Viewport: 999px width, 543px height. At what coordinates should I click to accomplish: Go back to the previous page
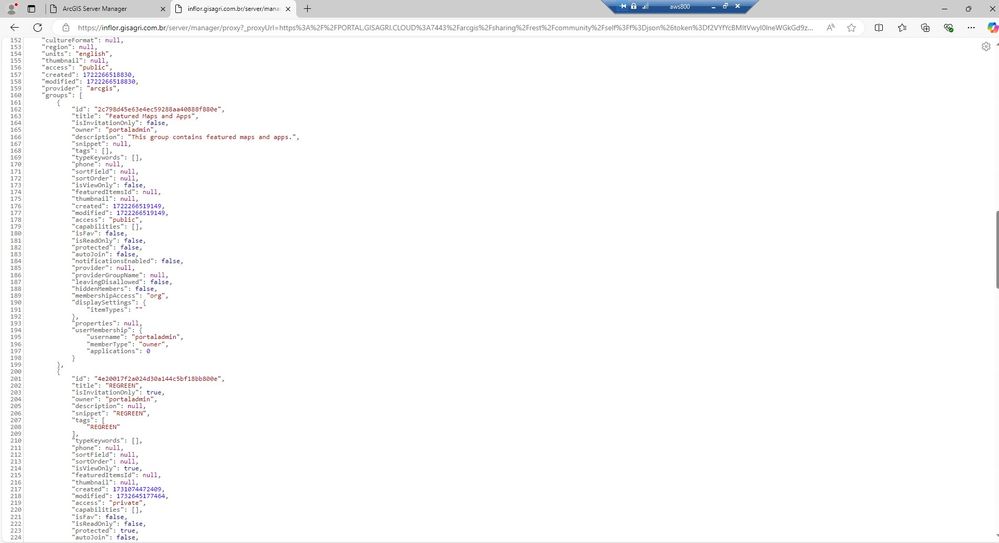point(15,28)
